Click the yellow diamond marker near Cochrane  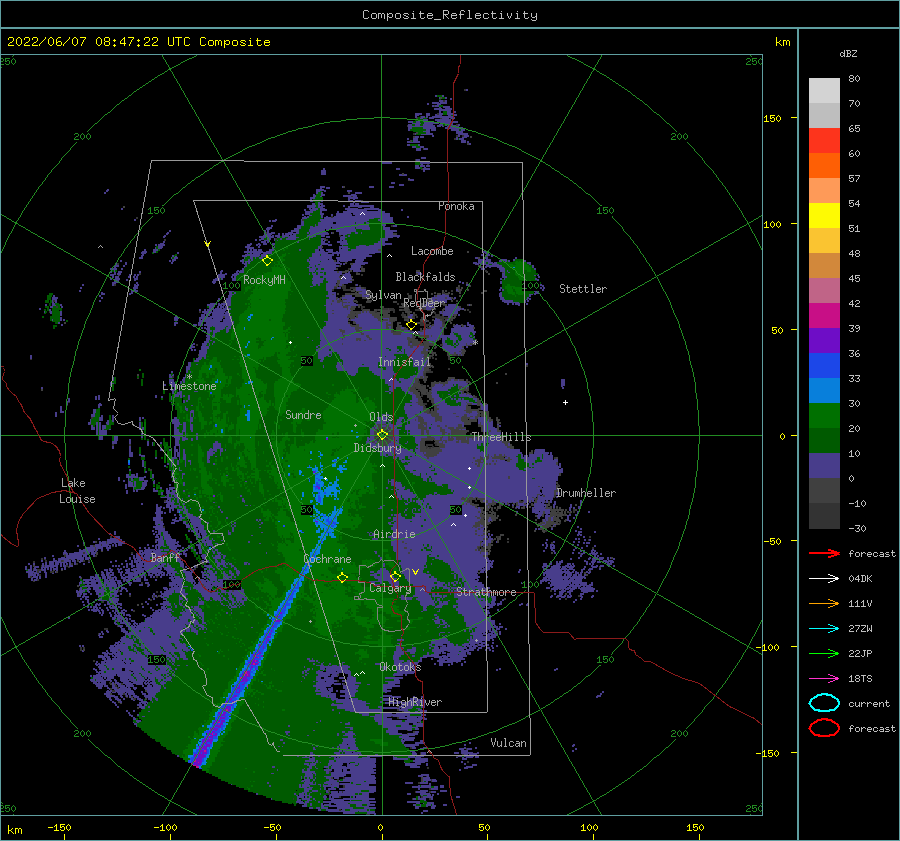[343, 577]
